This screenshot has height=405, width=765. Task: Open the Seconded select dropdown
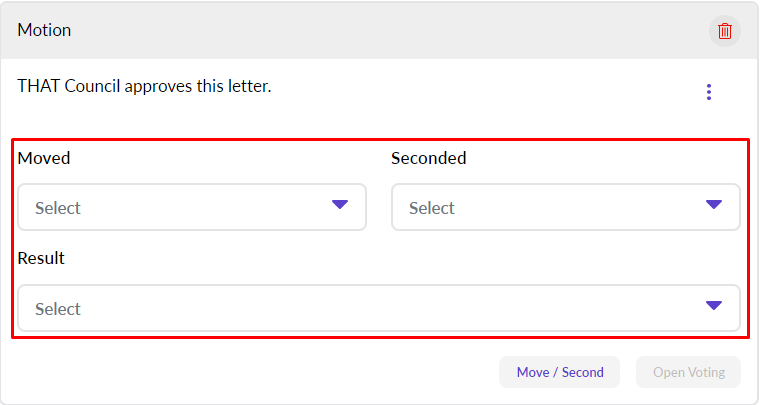point(565,207)
